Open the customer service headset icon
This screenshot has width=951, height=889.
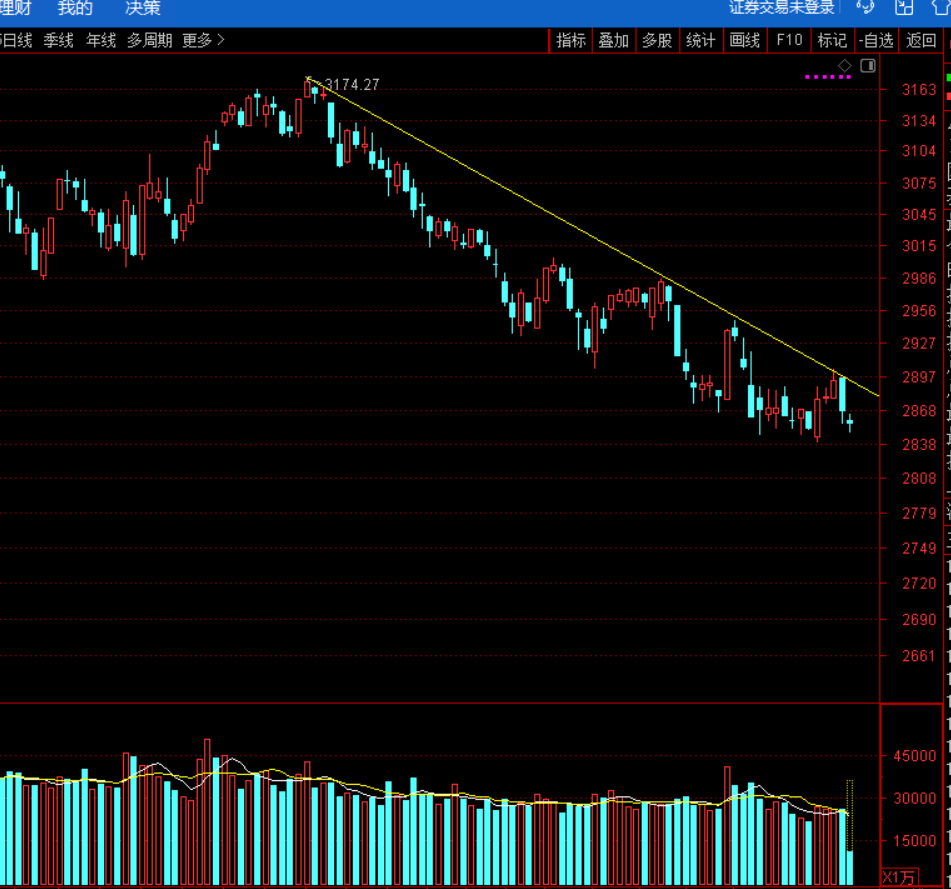pyautogui.click(x=865, y=7)
